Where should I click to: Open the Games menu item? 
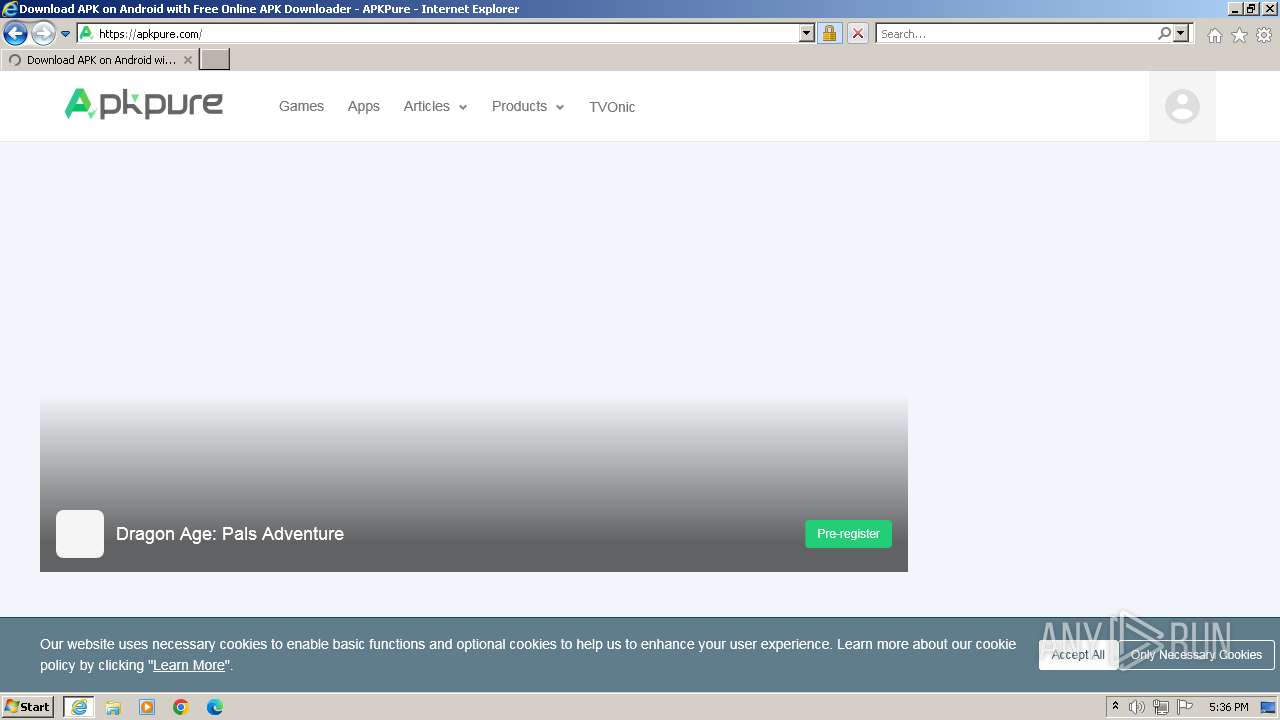pyautogui.click(x=301, y=106)
